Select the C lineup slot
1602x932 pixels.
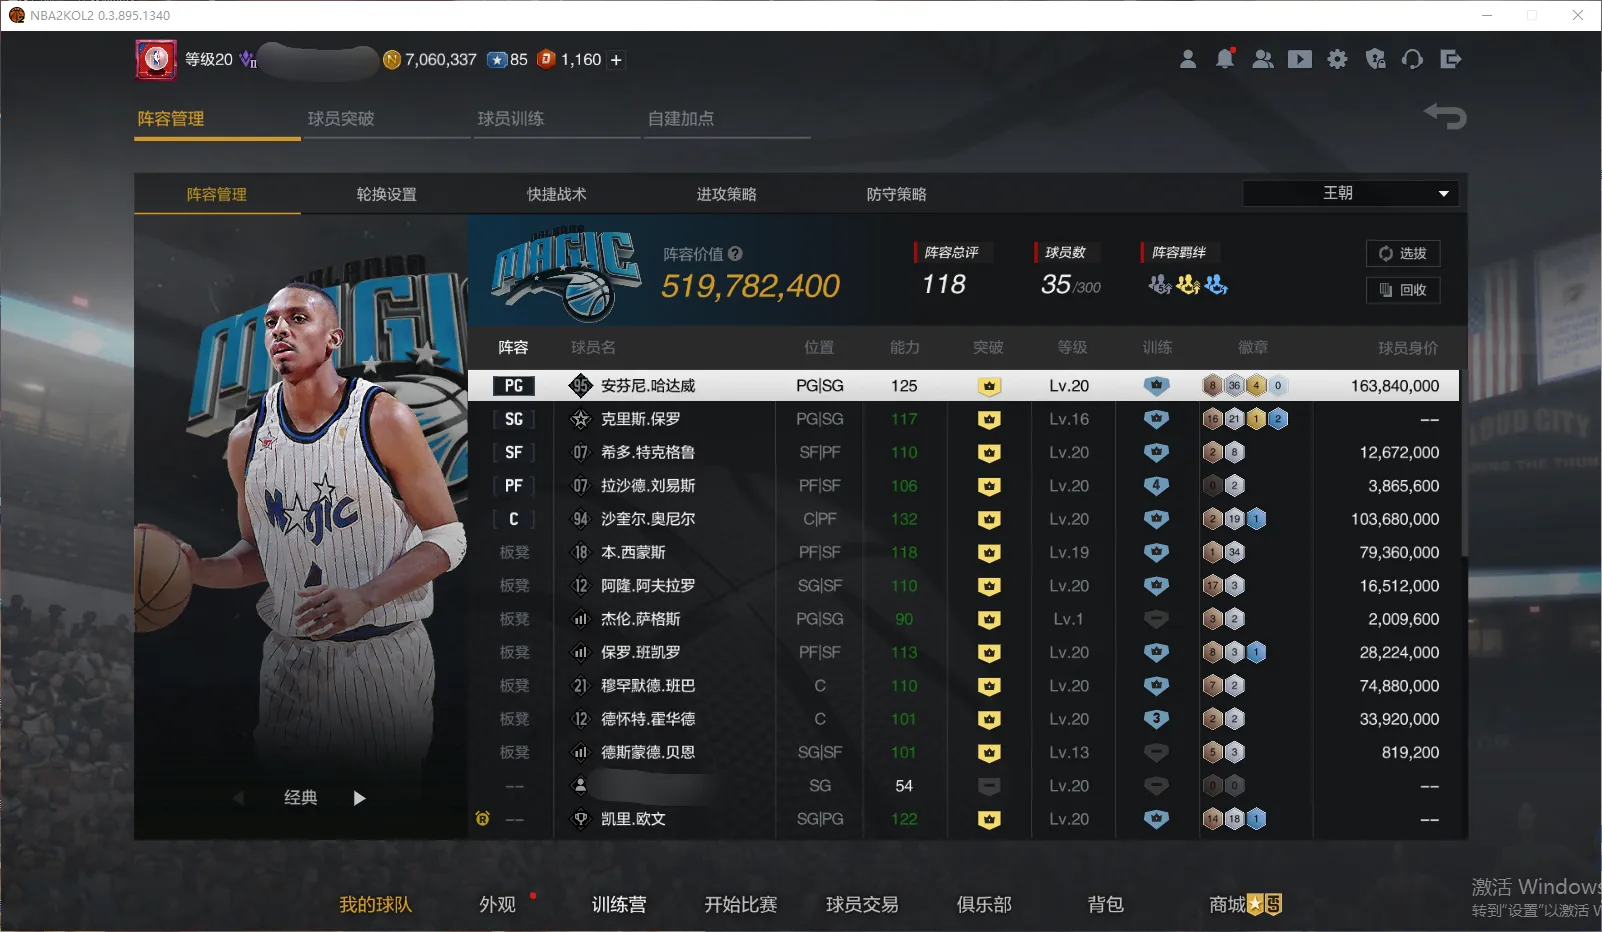[x=514, y=519]
